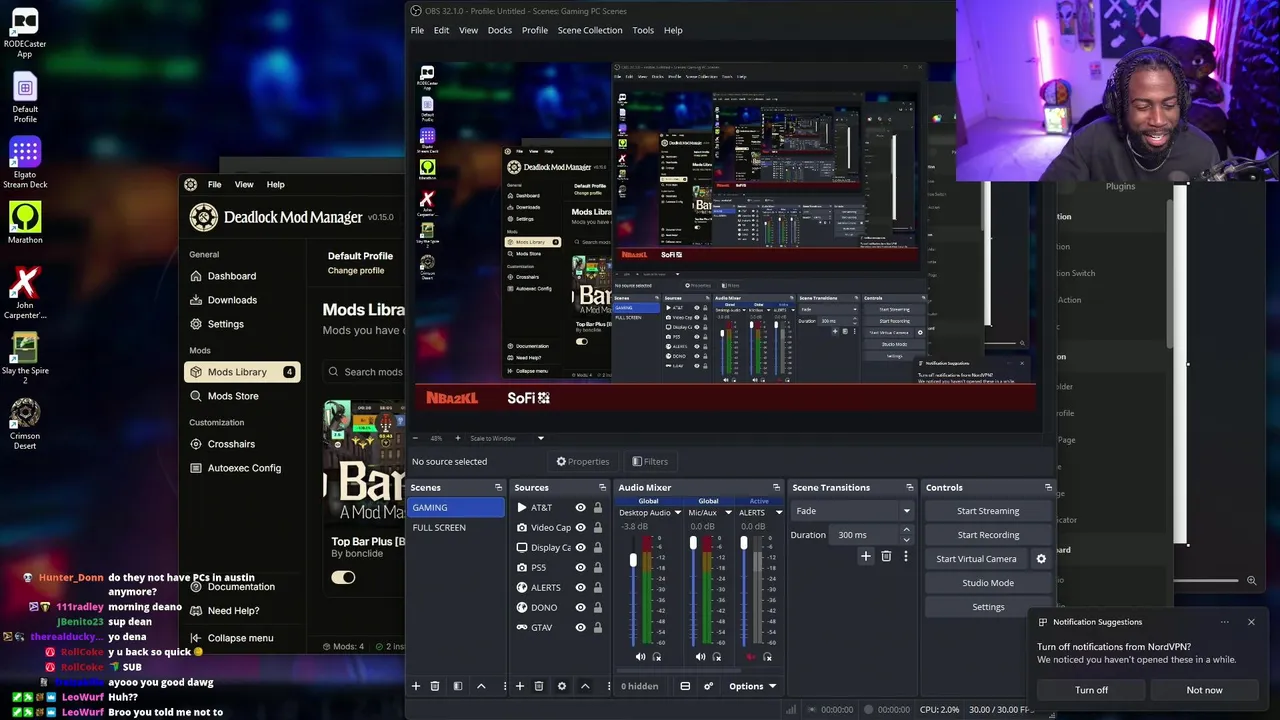
Task: Mute Mic/Aux speaker icon
Action: [700, 657]
